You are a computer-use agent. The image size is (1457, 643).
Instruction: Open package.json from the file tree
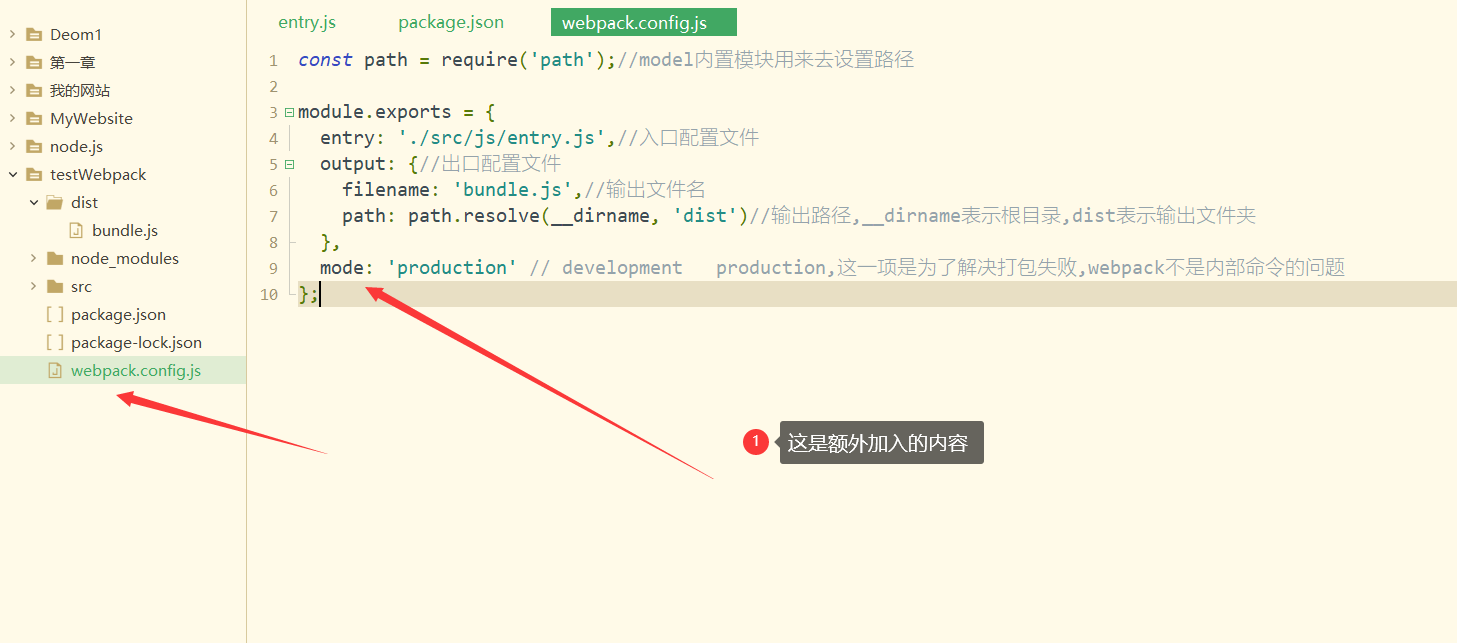[x=118, y=314]
